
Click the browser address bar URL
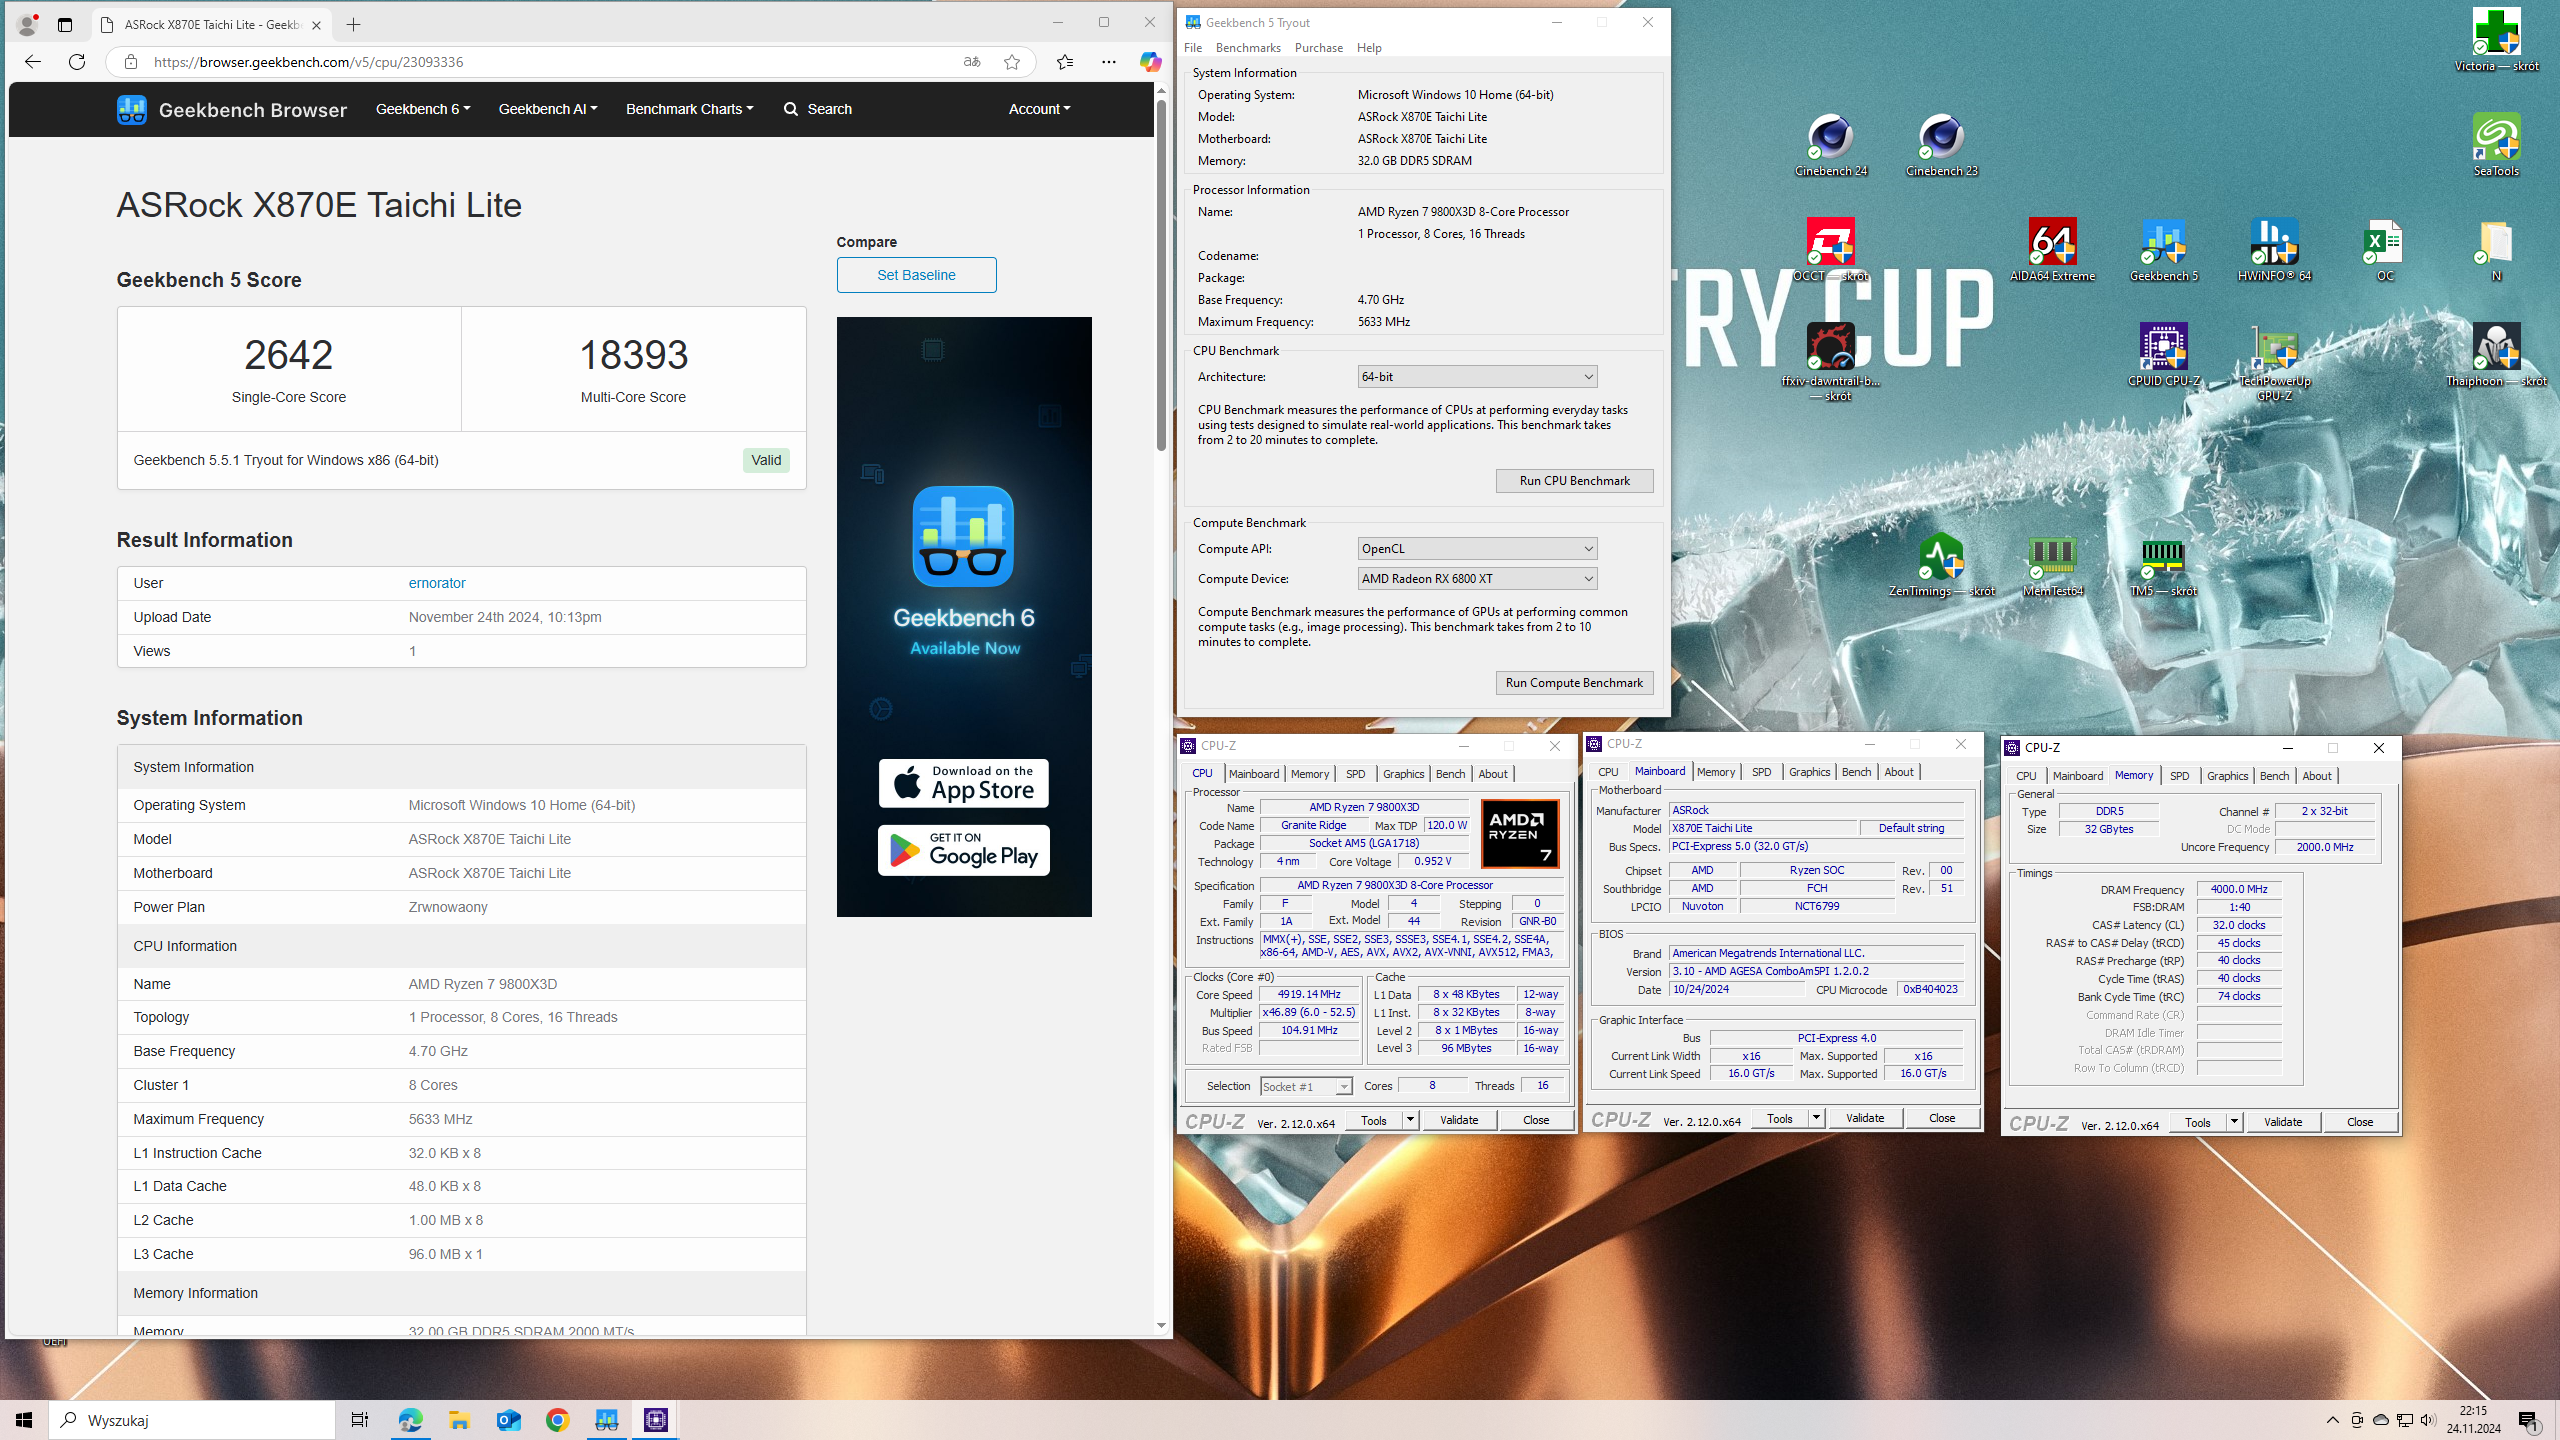point(308,62)
